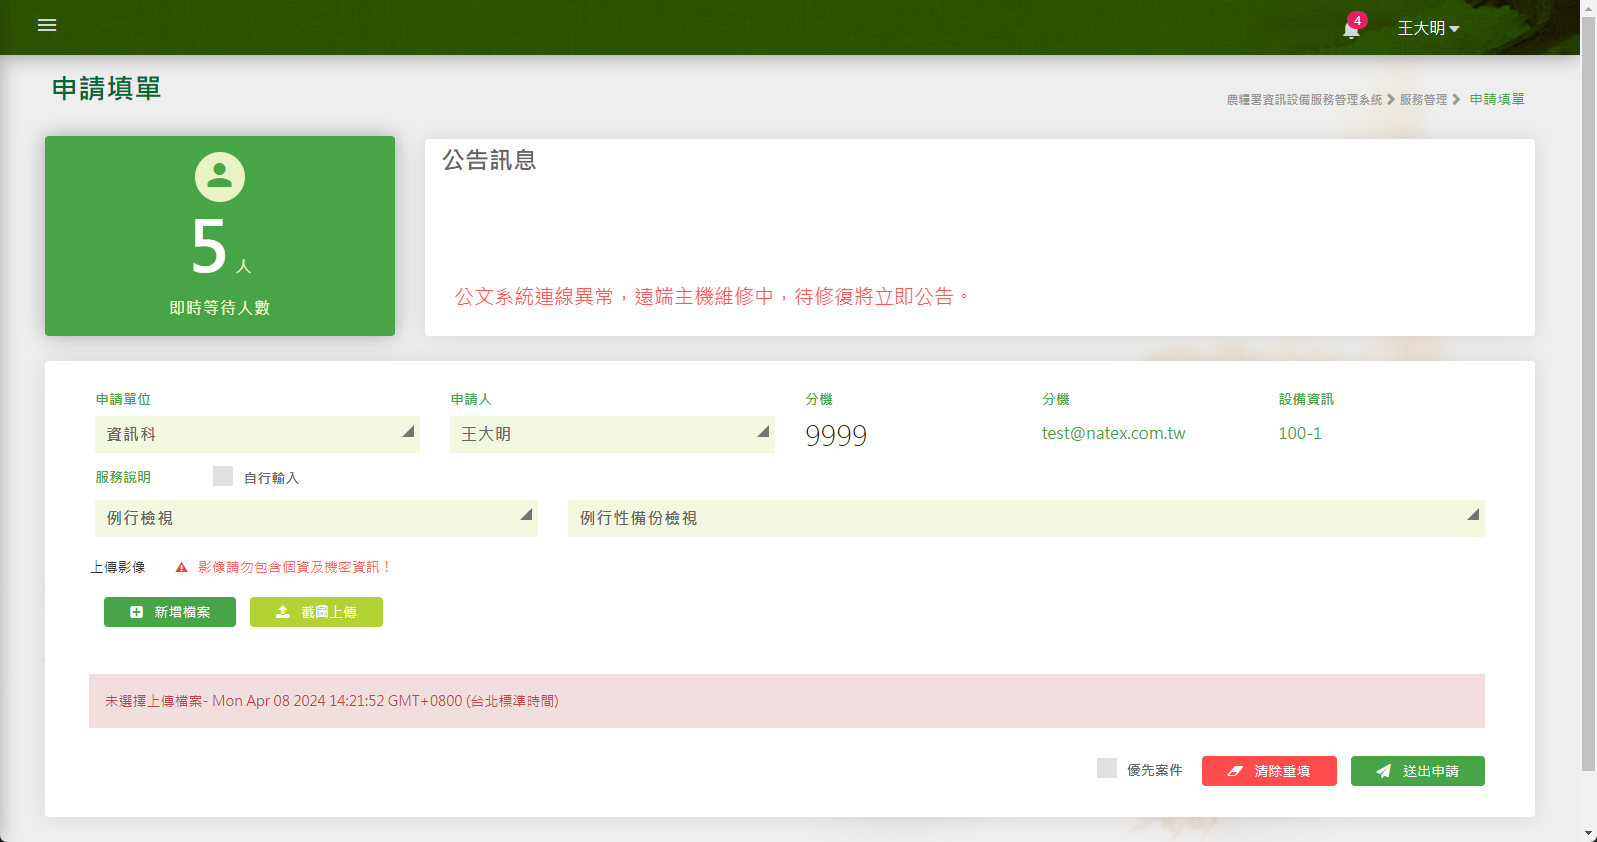
Task: Click the 影像請勿包含個資及機密資訊 warning text
Action: (x=294, y=567)
